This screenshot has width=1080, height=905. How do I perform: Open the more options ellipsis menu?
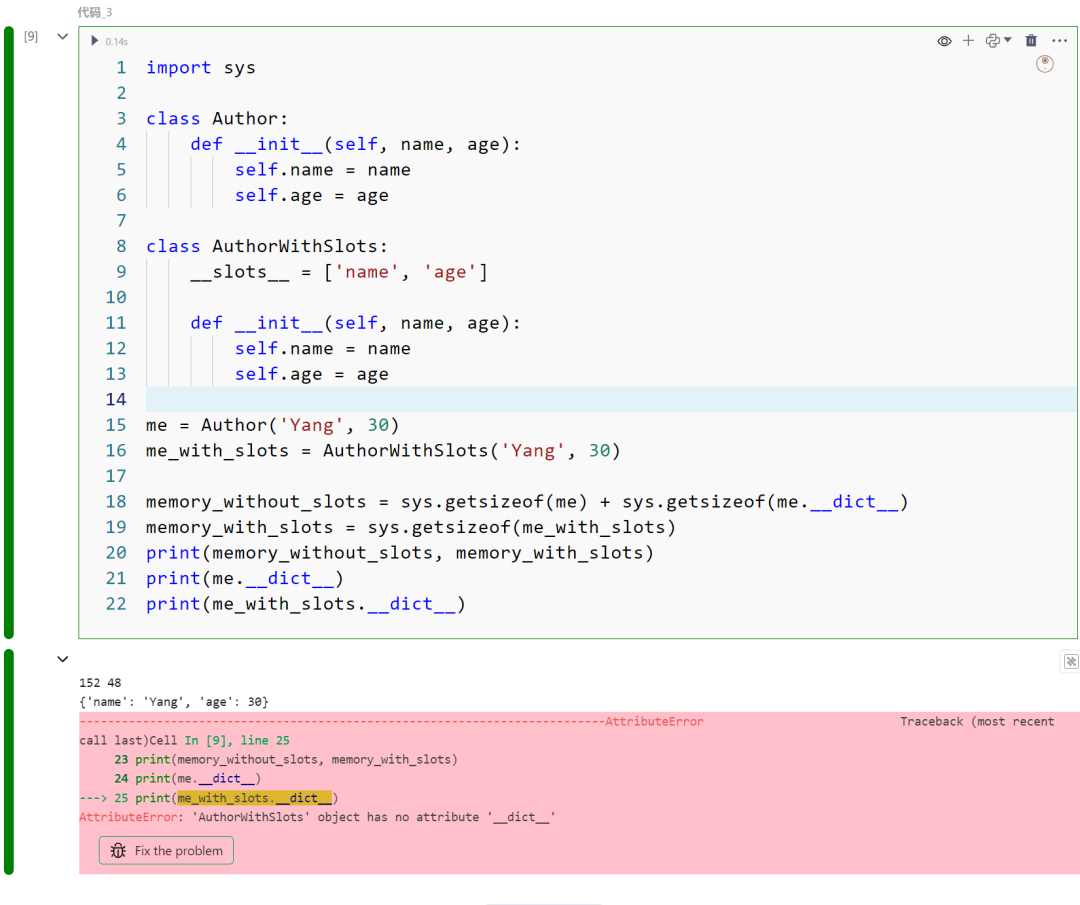[x=1059, y=41]
